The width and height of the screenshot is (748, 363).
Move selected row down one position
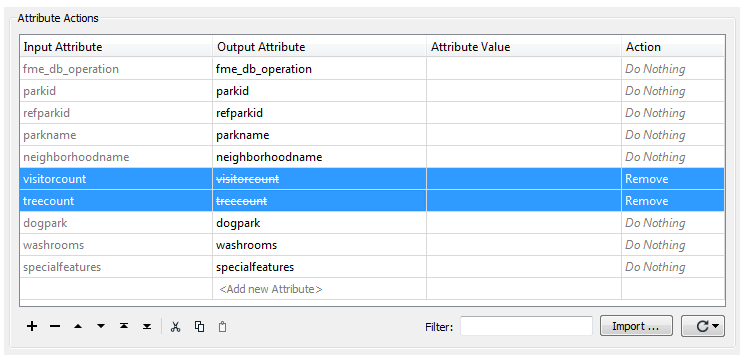[x=101, y=326]
